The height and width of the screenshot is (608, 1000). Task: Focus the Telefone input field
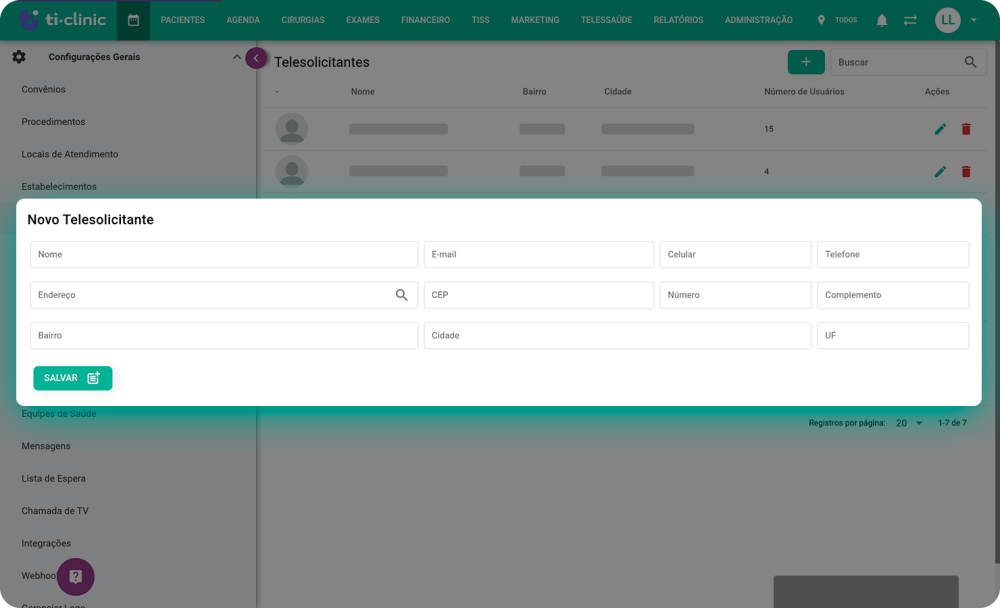point(893,255)
